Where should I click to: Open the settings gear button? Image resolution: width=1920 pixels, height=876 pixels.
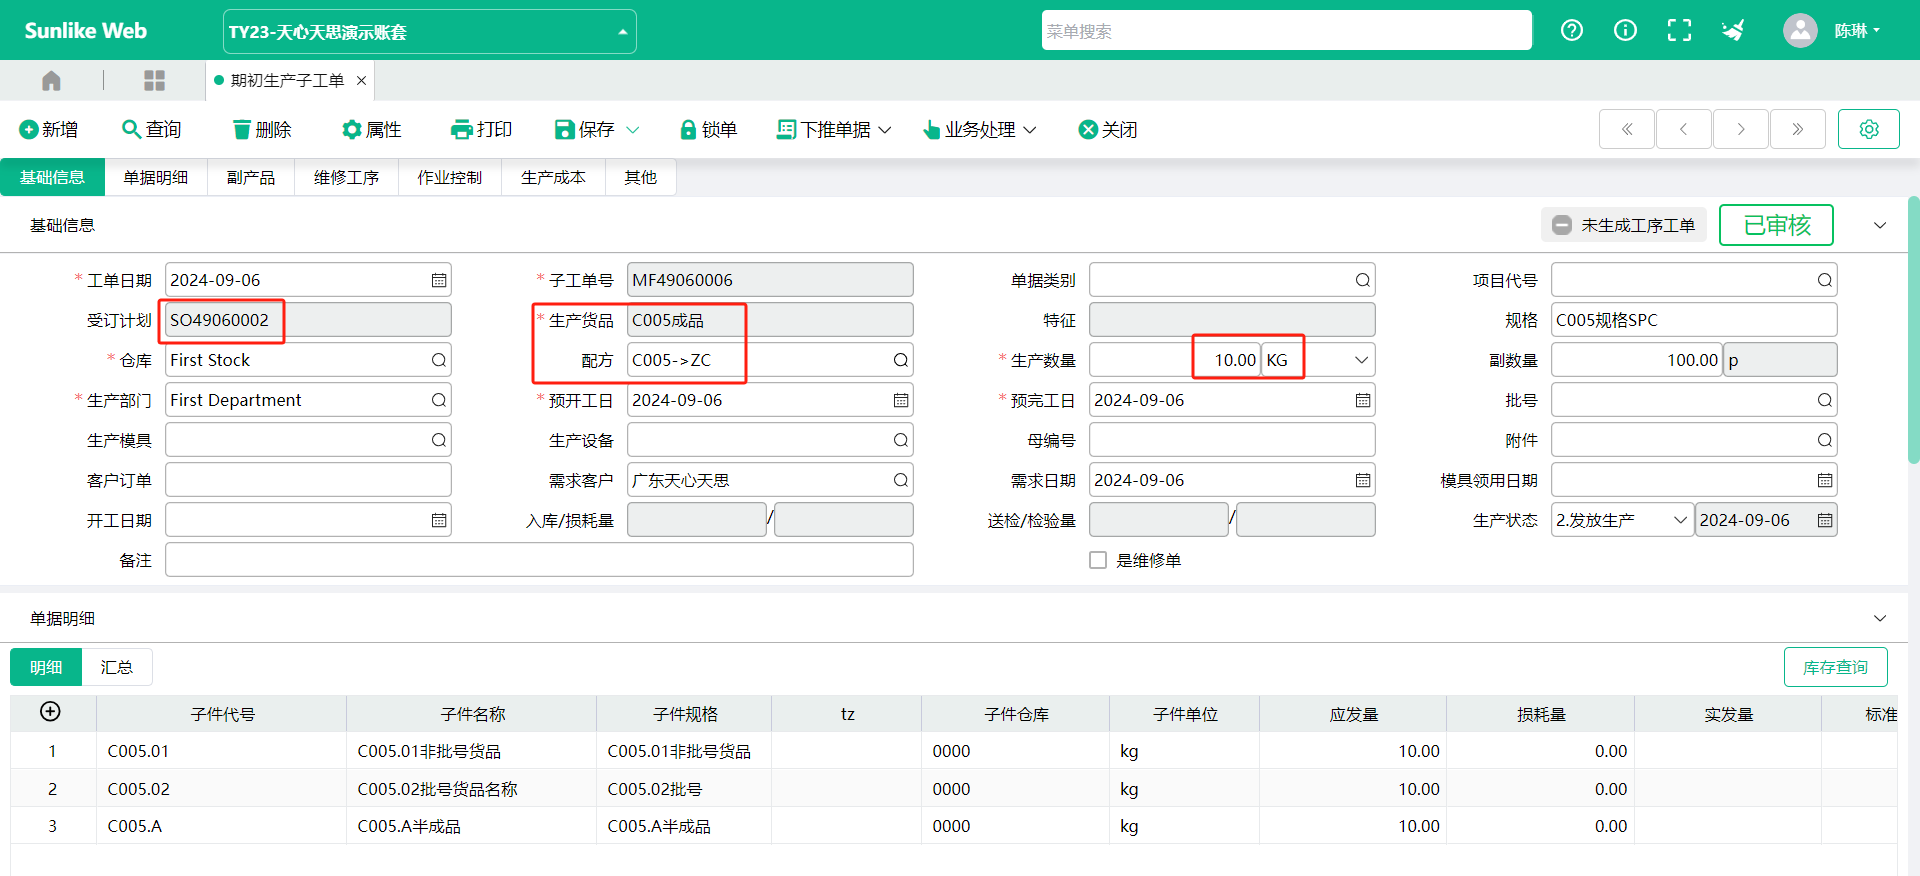1868,129
